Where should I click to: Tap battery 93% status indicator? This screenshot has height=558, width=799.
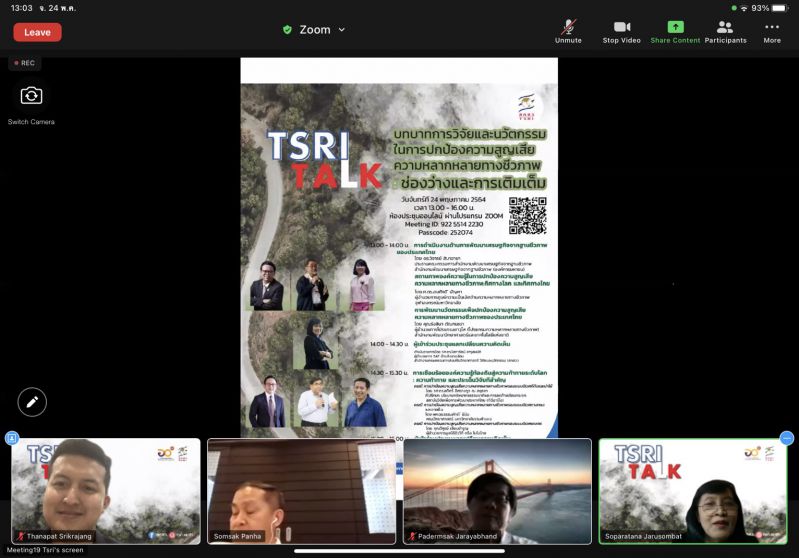click(769, 8)
